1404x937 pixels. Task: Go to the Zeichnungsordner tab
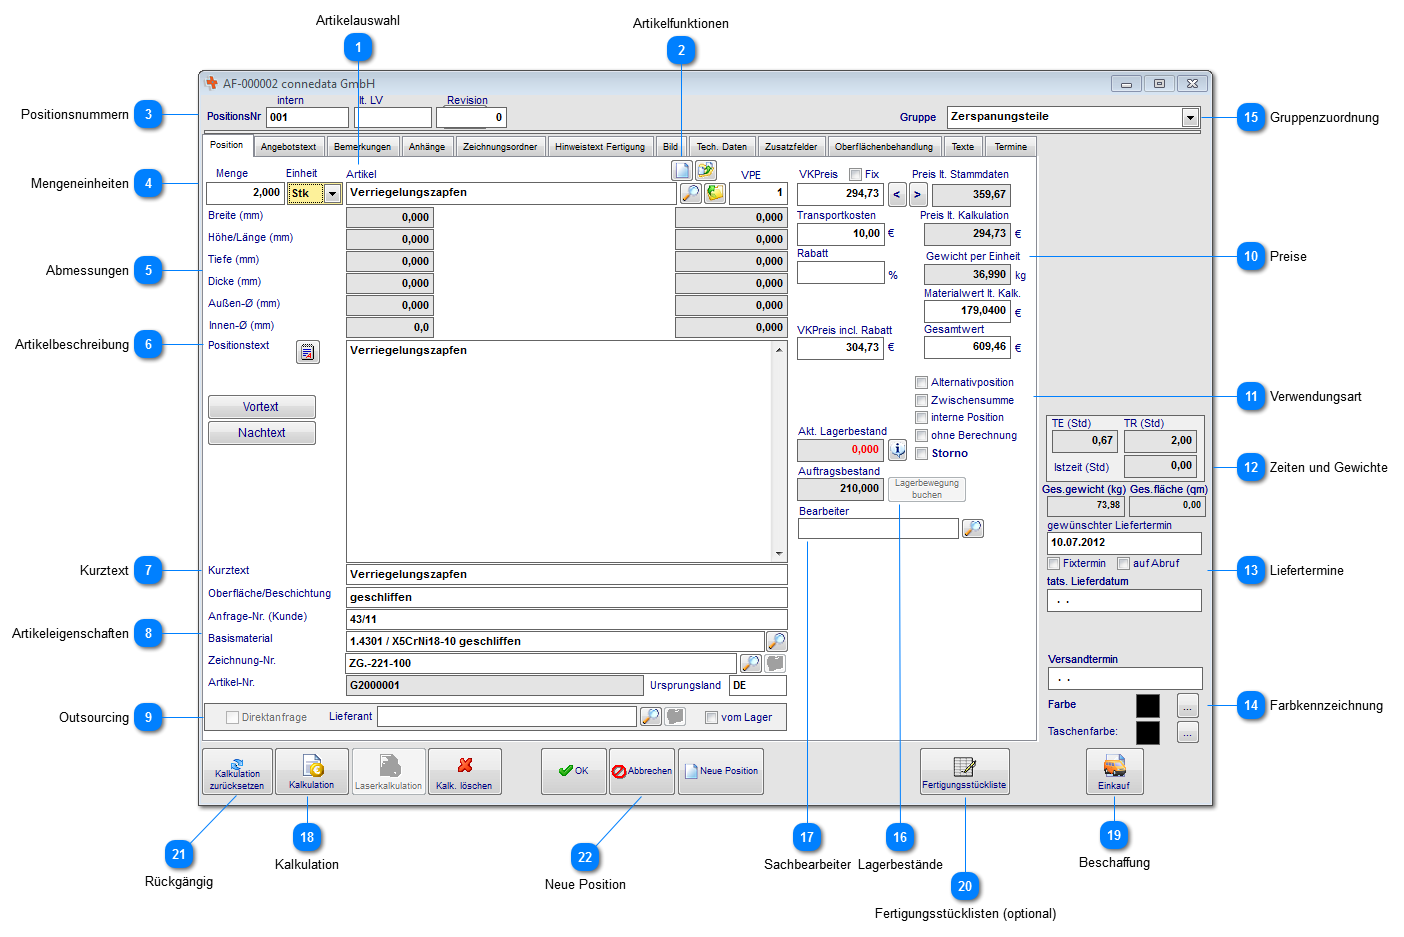[500, 147]
